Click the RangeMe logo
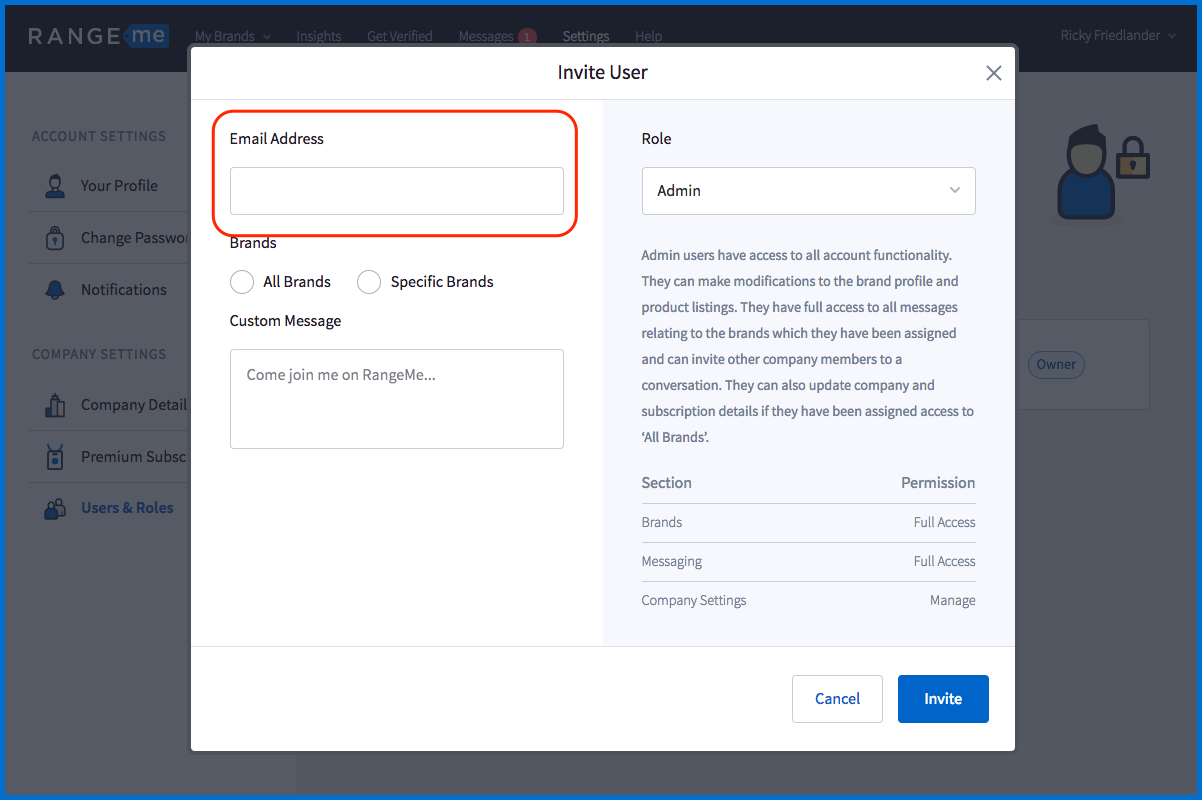Screen dimensions: 1202x800 [98, 36]
